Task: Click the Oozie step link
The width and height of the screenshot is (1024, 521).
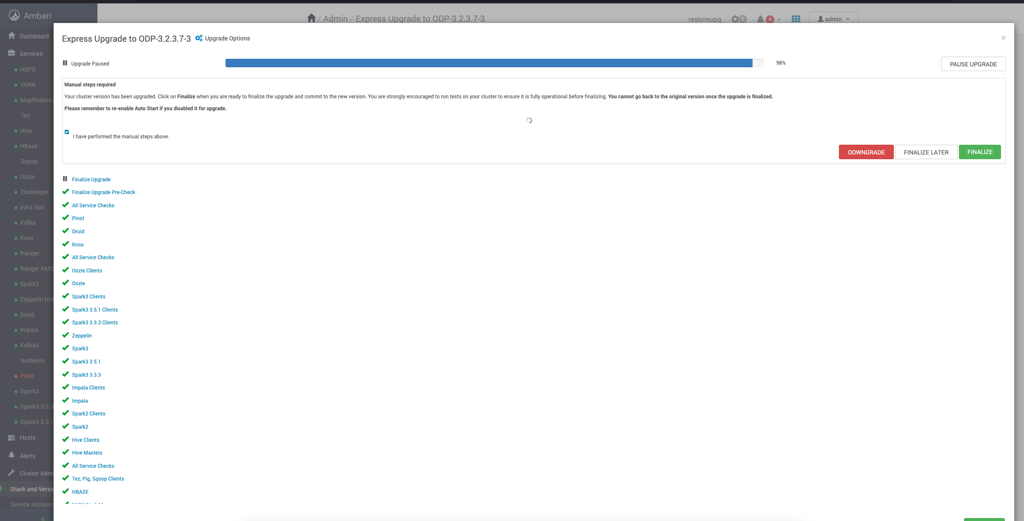Action: click(x=78, y=283)
